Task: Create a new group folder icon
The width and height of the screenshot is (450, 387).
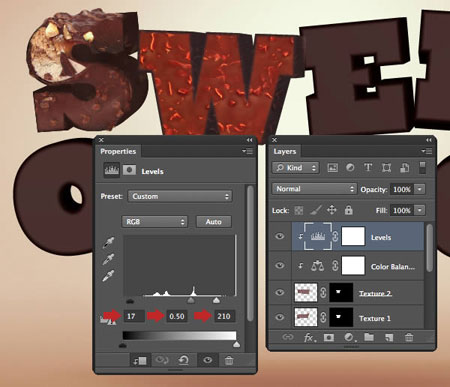Action: coord(369,337)
